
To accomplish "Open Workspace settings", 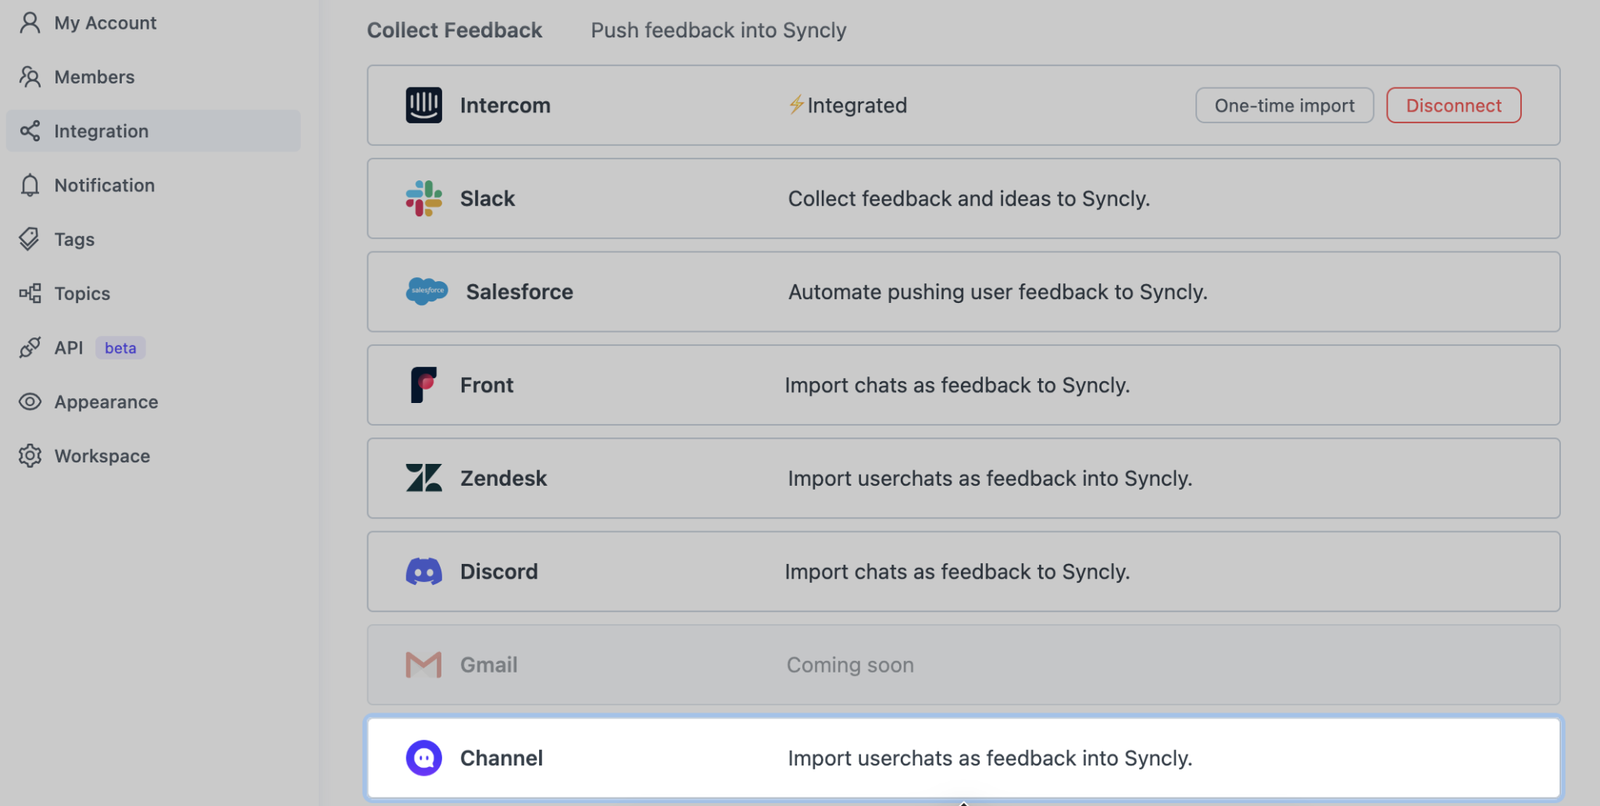I will click(101, 456).
